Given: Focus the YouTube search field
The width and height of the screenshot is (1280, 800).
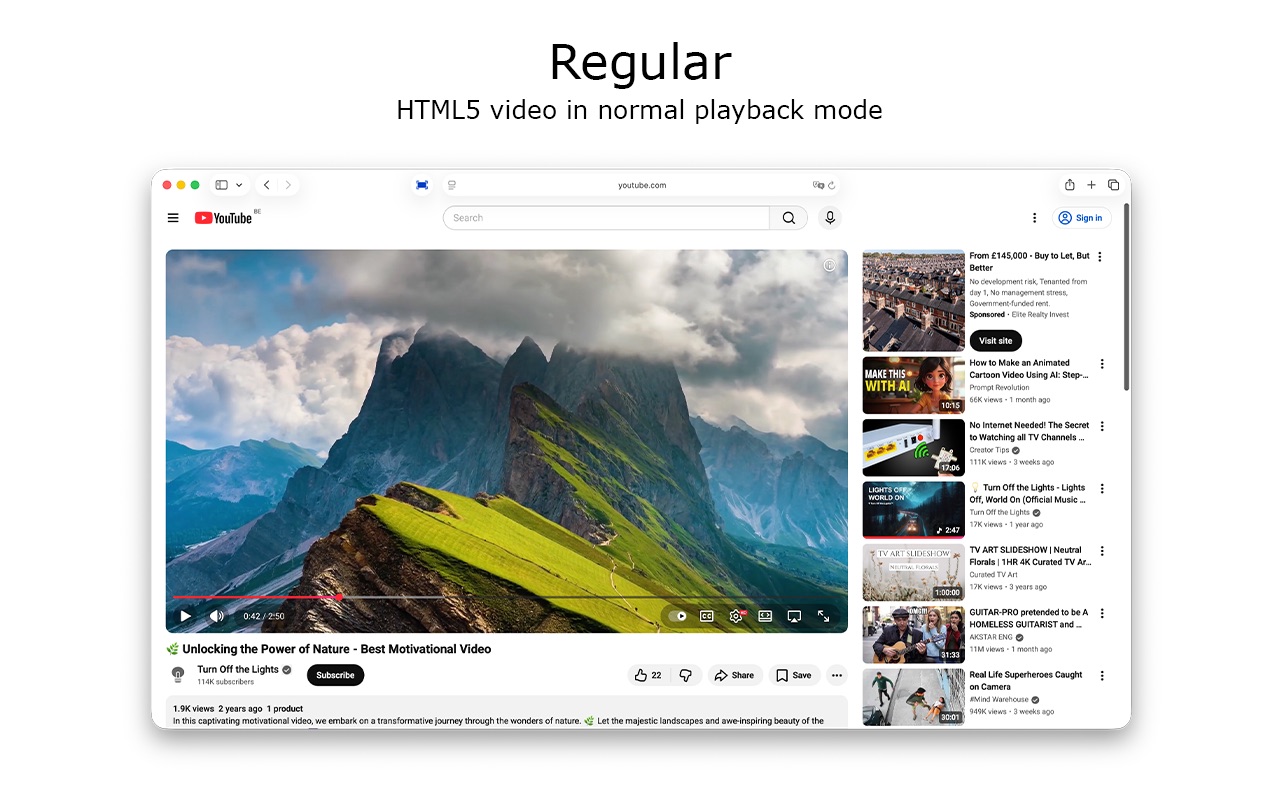Looking at the screenshot, I should [x=606, y=218].
